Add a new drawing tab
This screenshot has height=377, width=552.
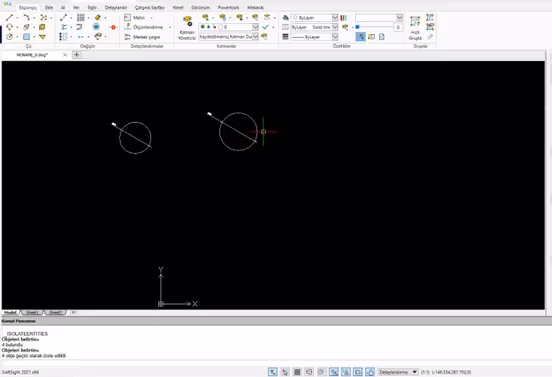point(76,55)
